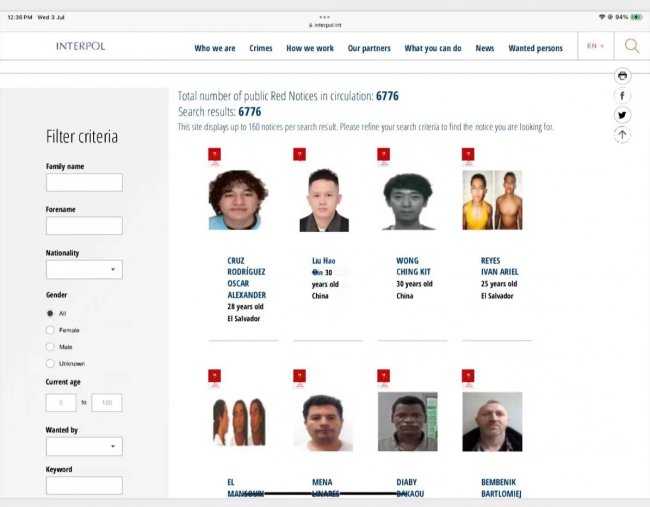
Task: Open the Nationality dropdown
Action: point(84,269)
